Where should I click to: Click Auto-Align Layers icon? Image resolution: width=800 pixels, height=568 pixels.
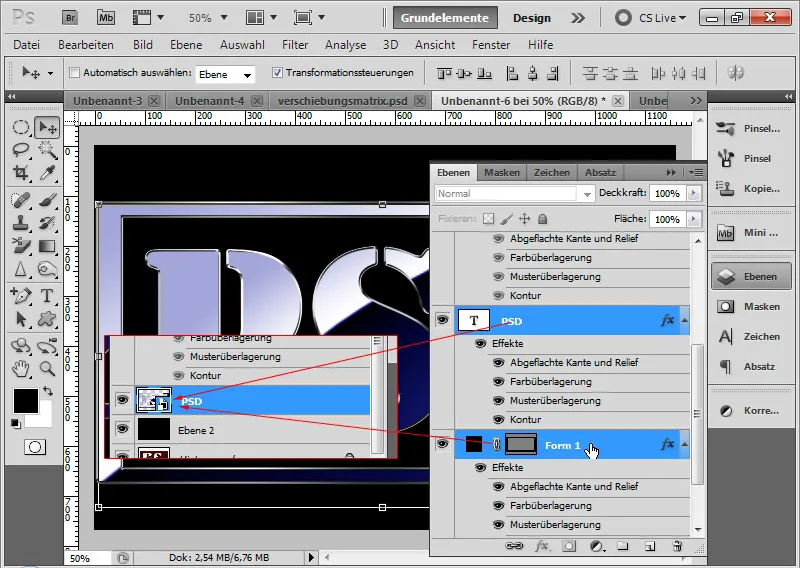pyautogui.click(x=735, y=72)
